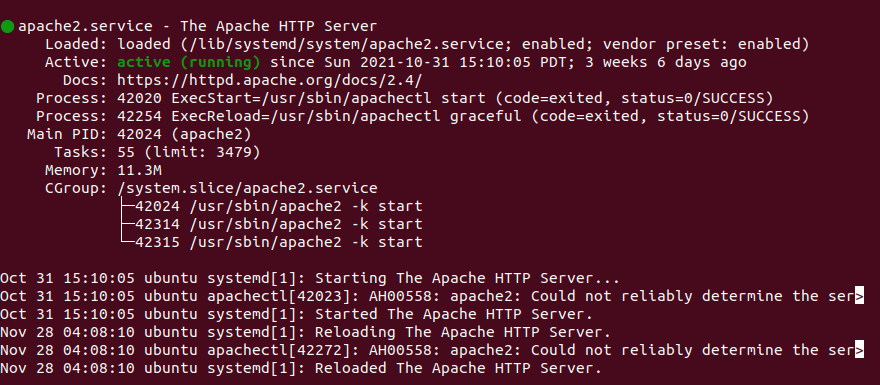This screenshot has width=880, height=385.
Task: Click log line 'Reloaded The Apache HTTP Server.'
Action: (x=301, y=368)
